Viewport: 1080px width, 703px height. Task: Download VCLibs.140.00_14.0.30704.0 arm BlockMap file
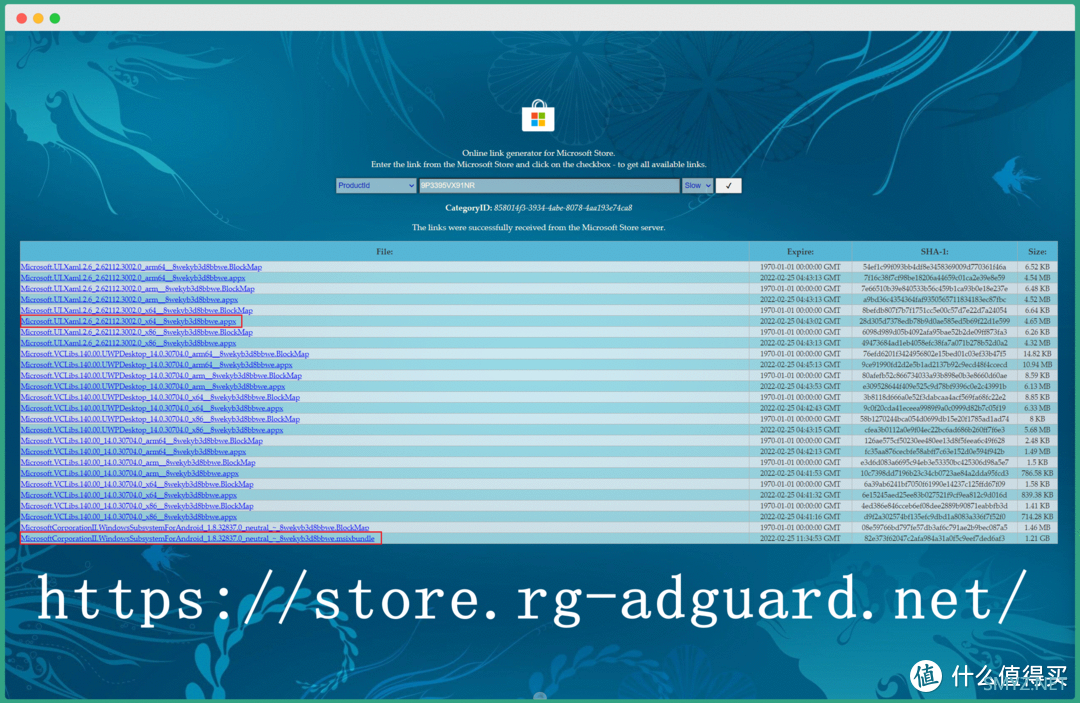pyautogui.click(x=138, y=463)
